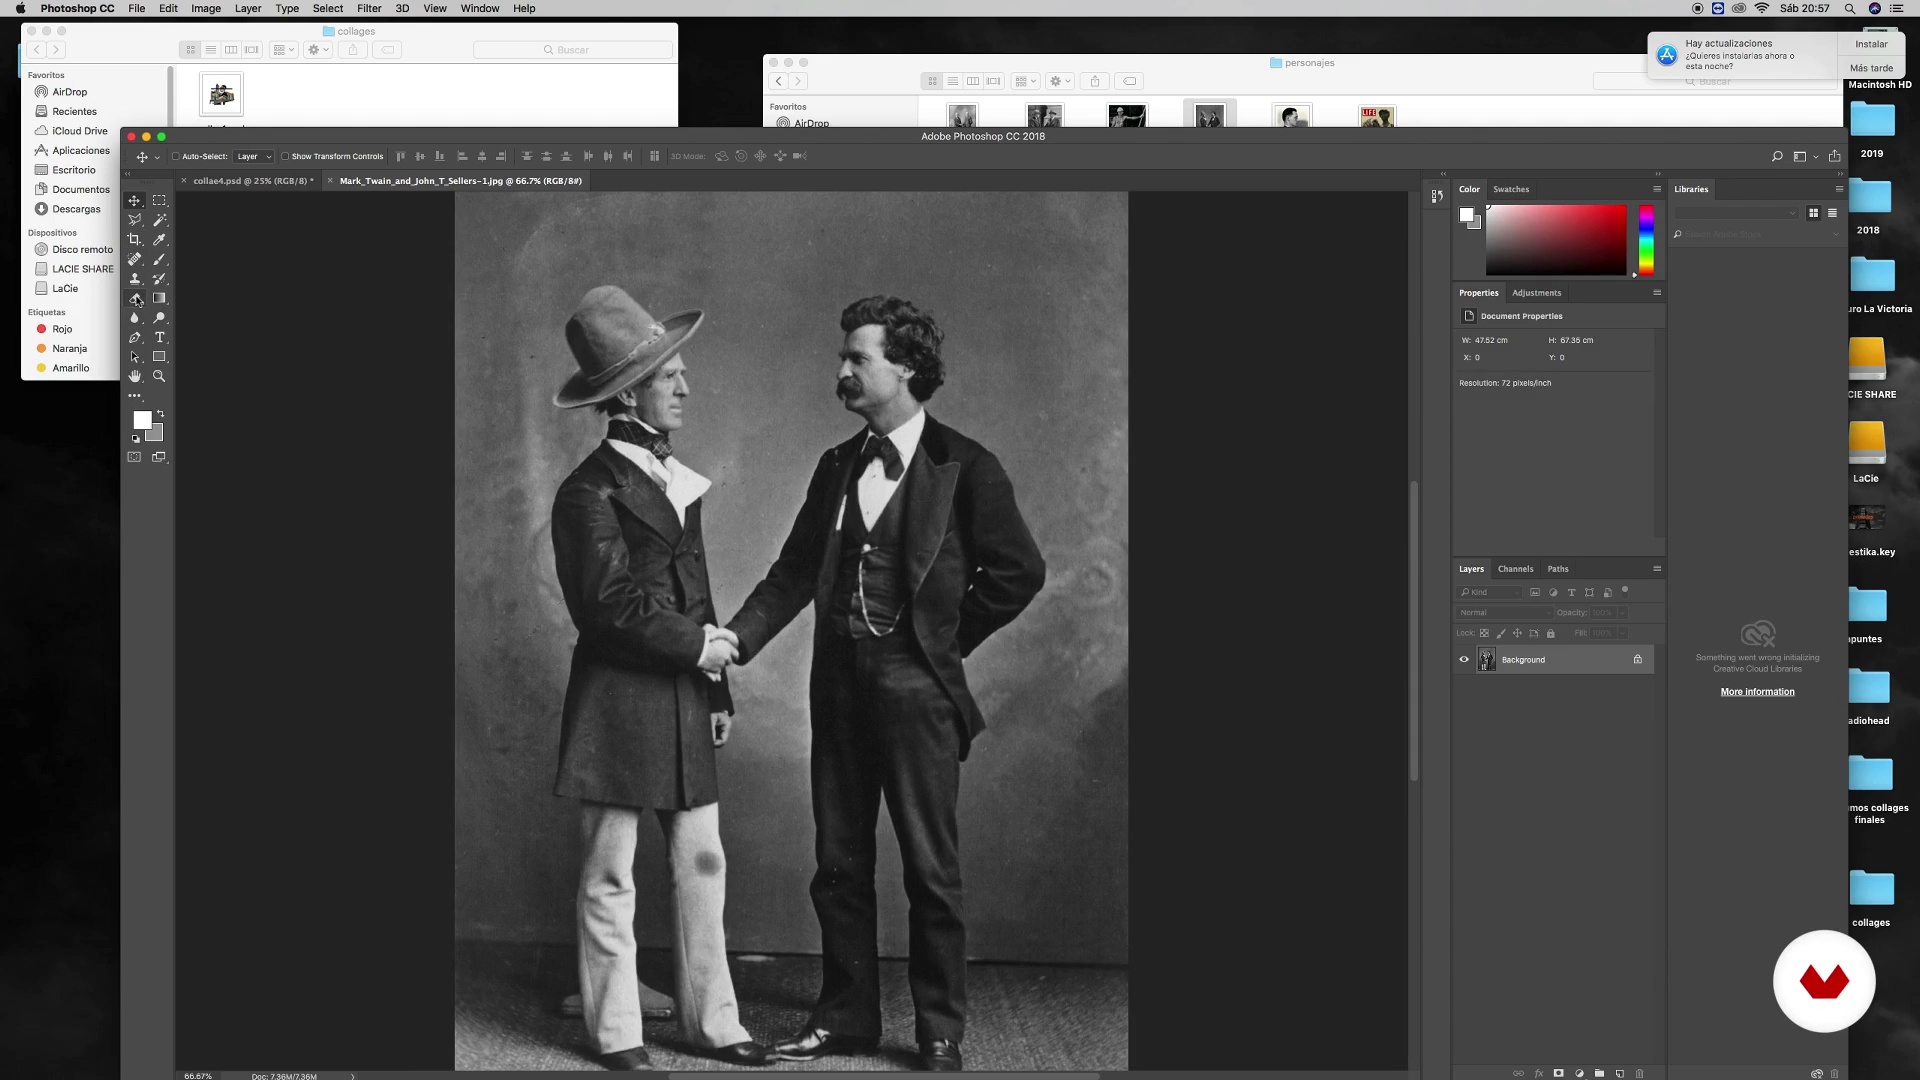Enable the Auto-Select checkbox
The width and height of the screenshot is (1920, 1080).
(176, 156)
